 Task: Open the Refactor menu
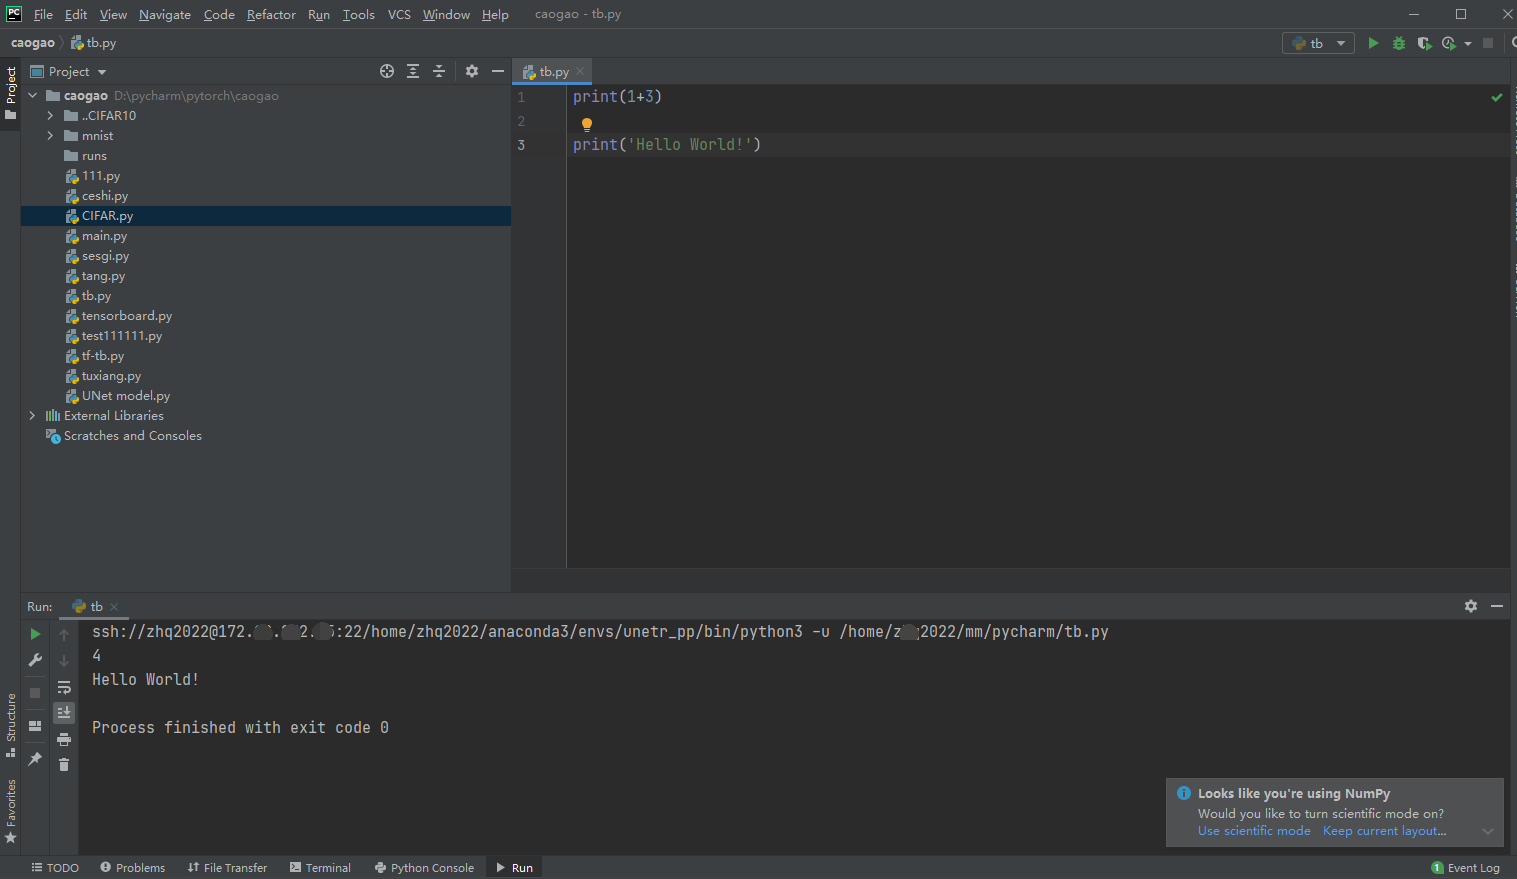(271, 14)
